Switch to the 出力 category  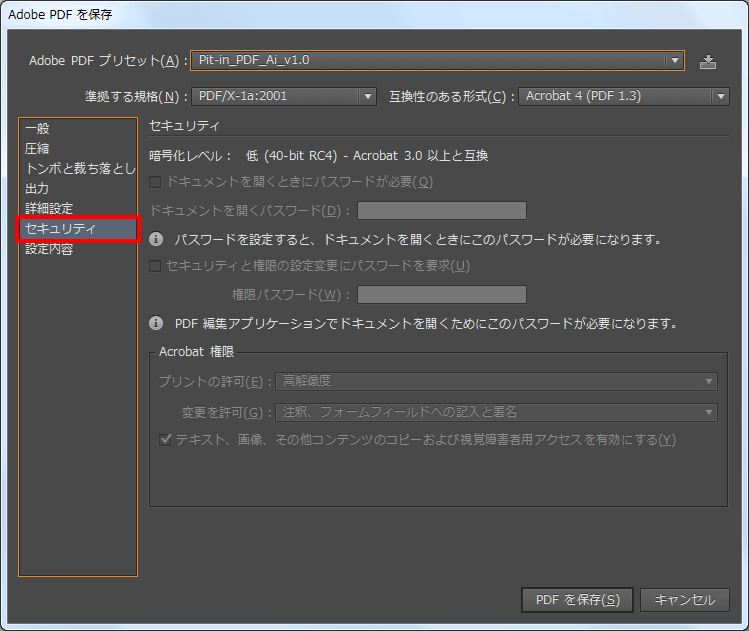coord(37,189)
